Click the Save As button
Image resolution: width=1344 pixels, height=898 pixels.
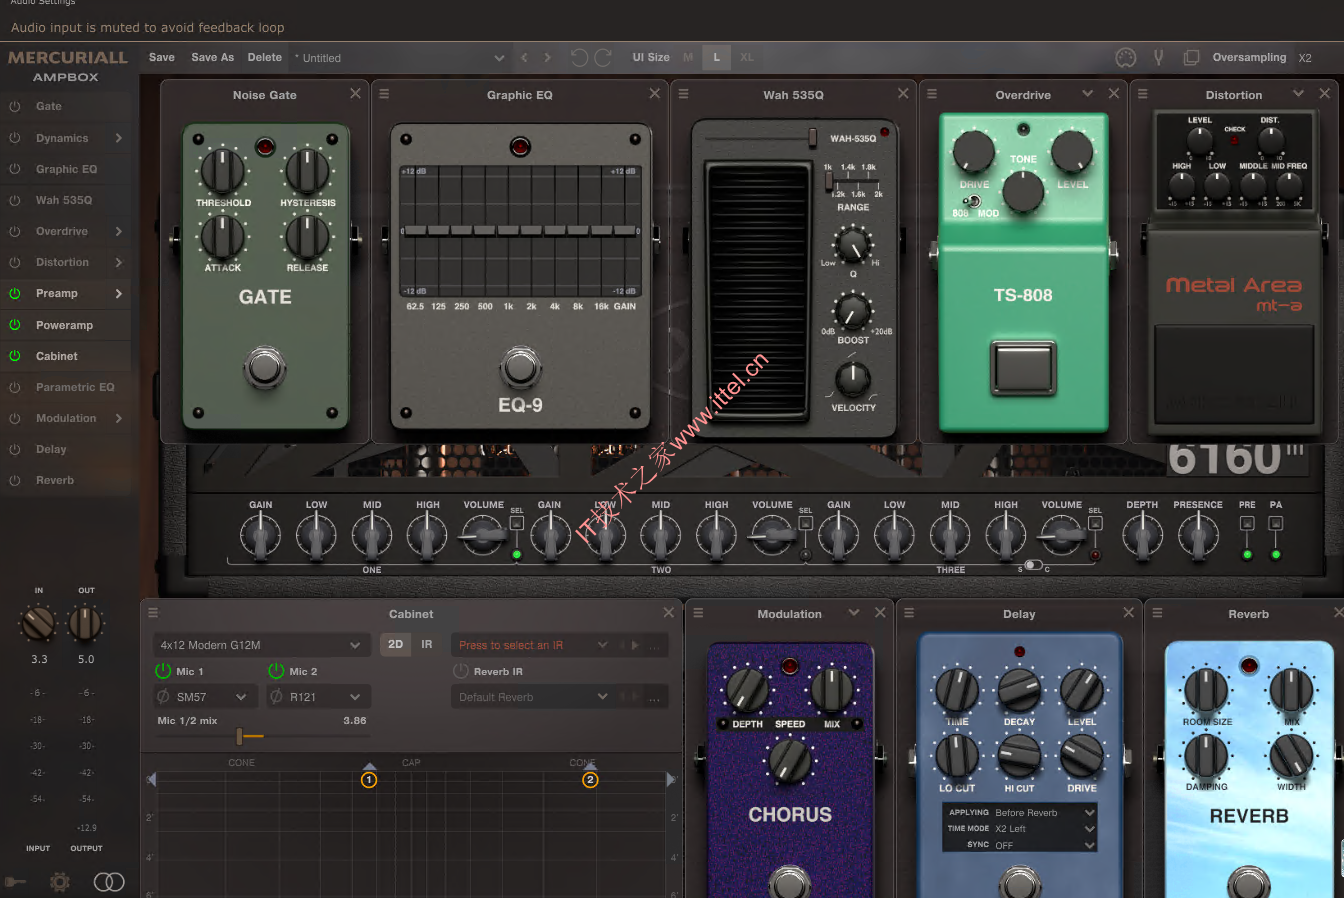[x=212, y=57]
